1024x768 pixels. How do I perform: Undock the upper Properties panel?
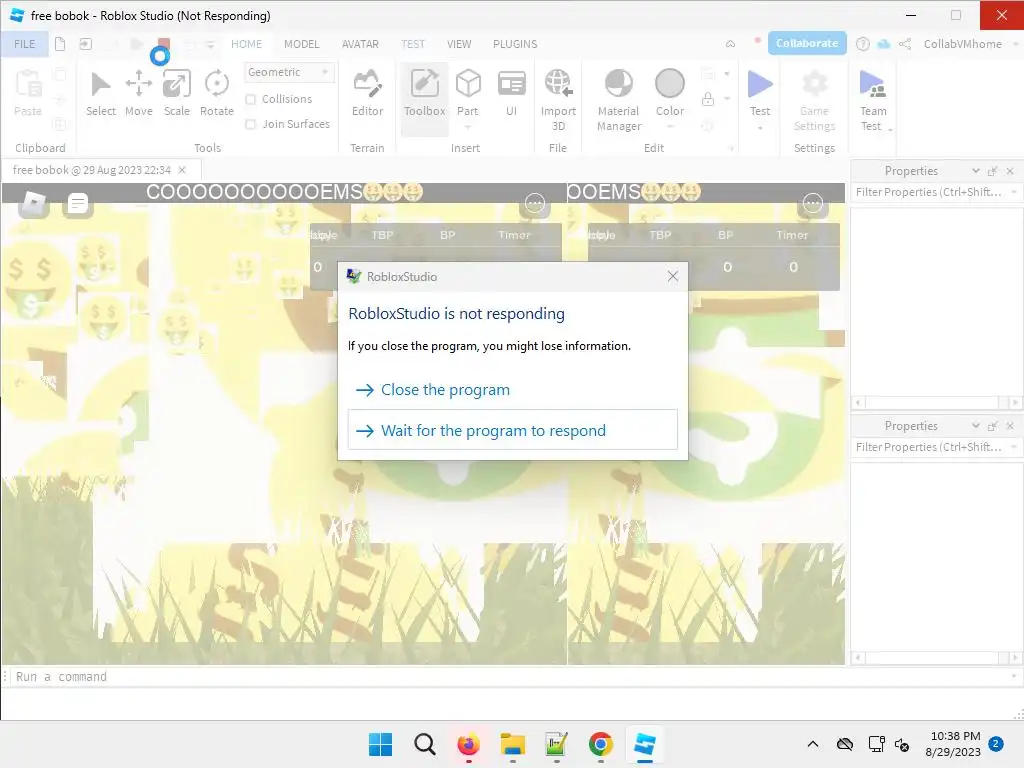tap(992, 170)
